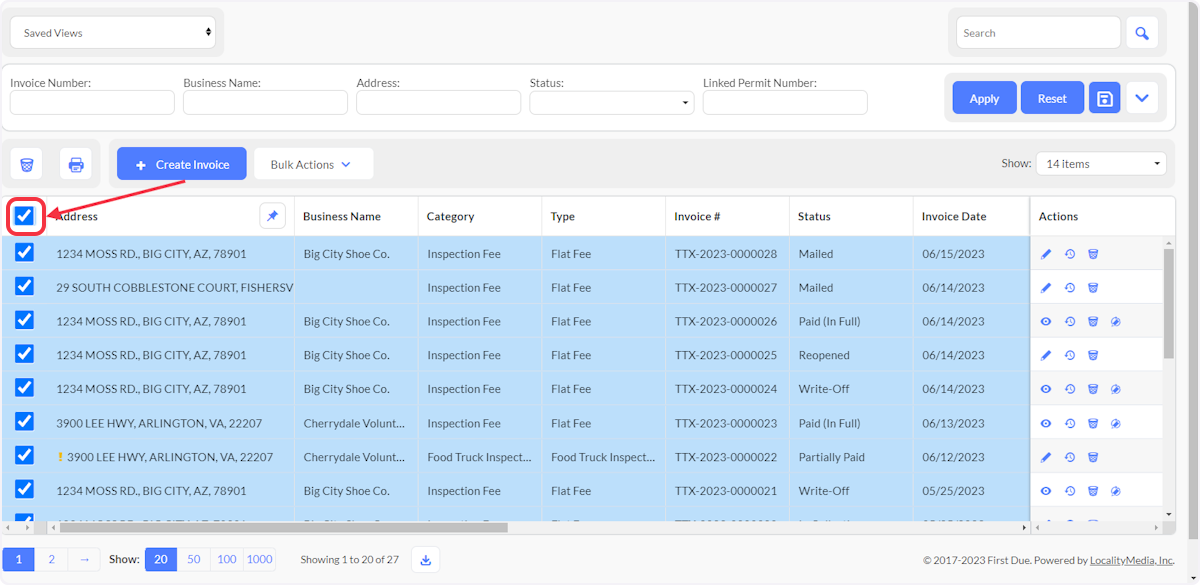This screenshot has width=1200, height=585.
Task: Click the save view floppy icon
Action: pyautogui.click(x=1105, y=98)
